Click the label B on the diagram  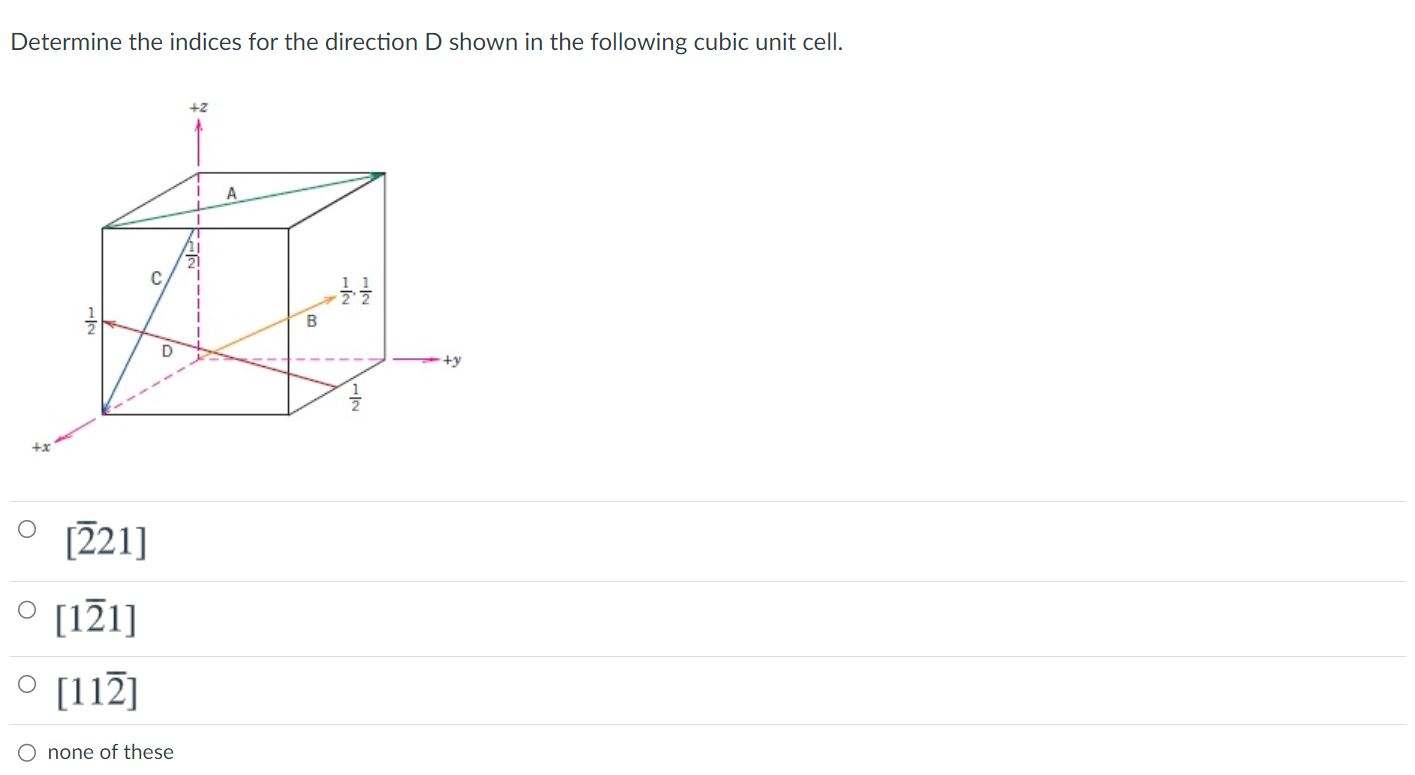point(313,322)
